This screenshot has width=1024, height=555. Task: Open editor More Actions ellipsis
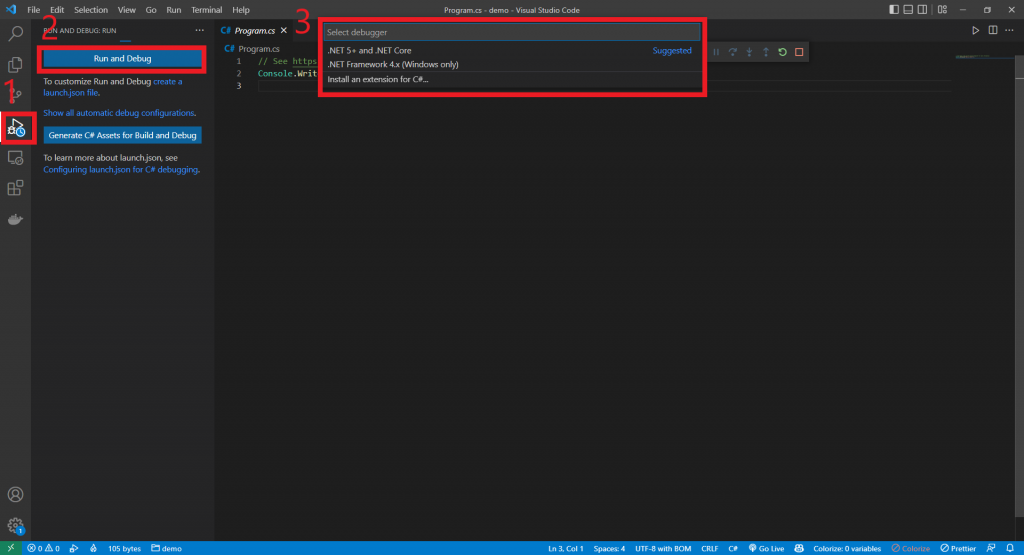pos(1009,30)
